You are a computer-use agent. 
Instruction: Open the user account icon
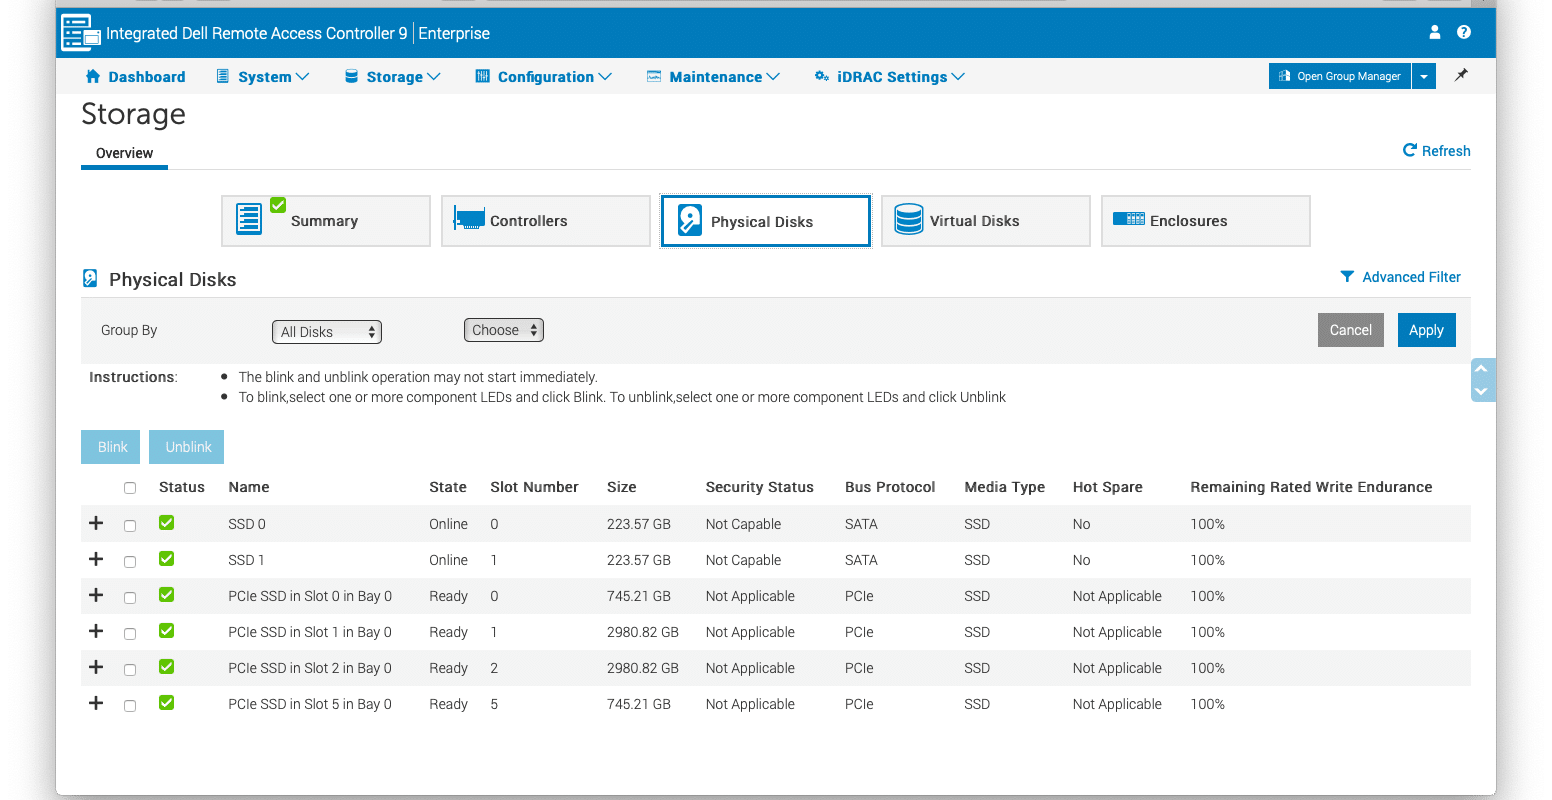[1435, 32]
